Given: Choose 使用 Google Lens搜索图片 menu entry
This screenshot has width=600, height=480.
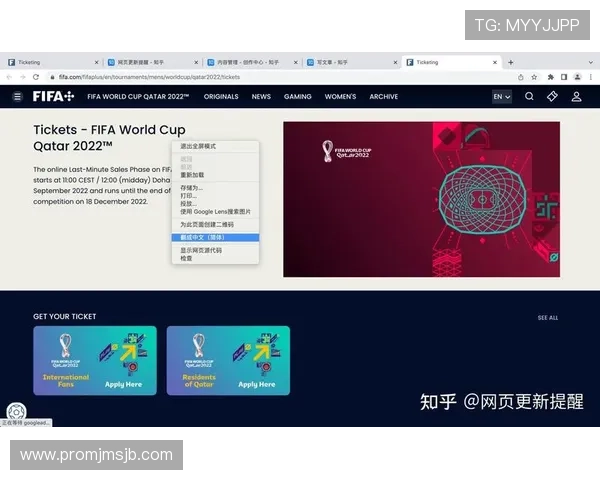Looking at the screenshot, I should pyautogui.click(x=215, y=212).
